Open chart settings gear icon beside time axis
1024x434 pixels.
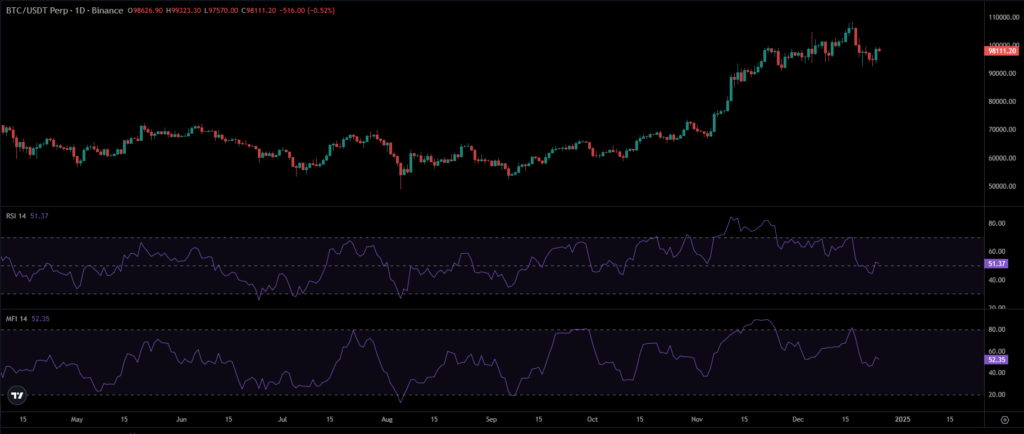pyautogui.click(x=1004, y=418)
